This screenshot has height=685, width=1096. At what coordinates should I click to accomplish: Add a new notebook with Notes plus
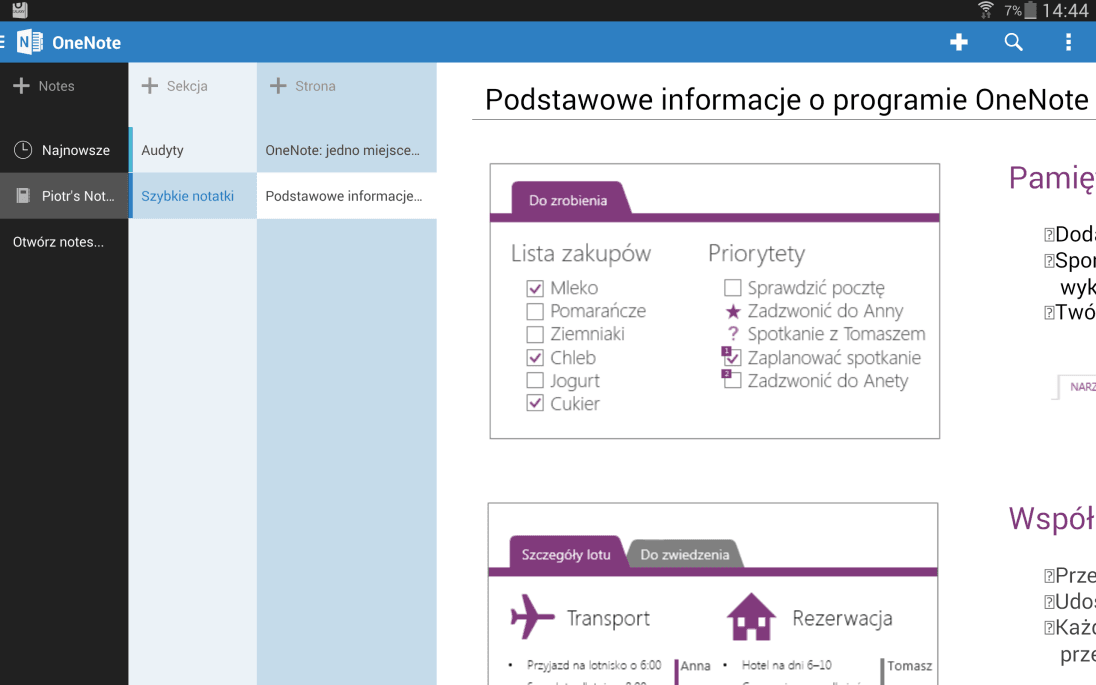(44, 86)
